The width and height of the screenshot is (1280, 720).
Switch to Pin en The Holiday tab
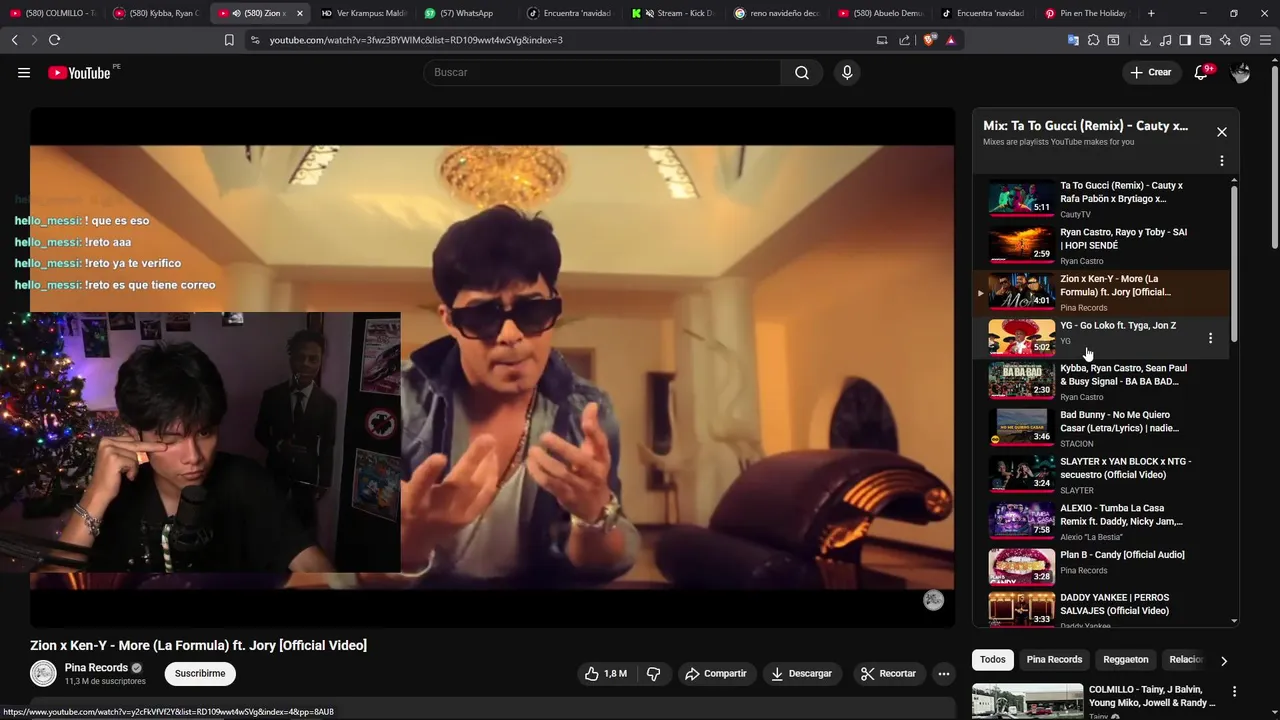(1087, 13)
